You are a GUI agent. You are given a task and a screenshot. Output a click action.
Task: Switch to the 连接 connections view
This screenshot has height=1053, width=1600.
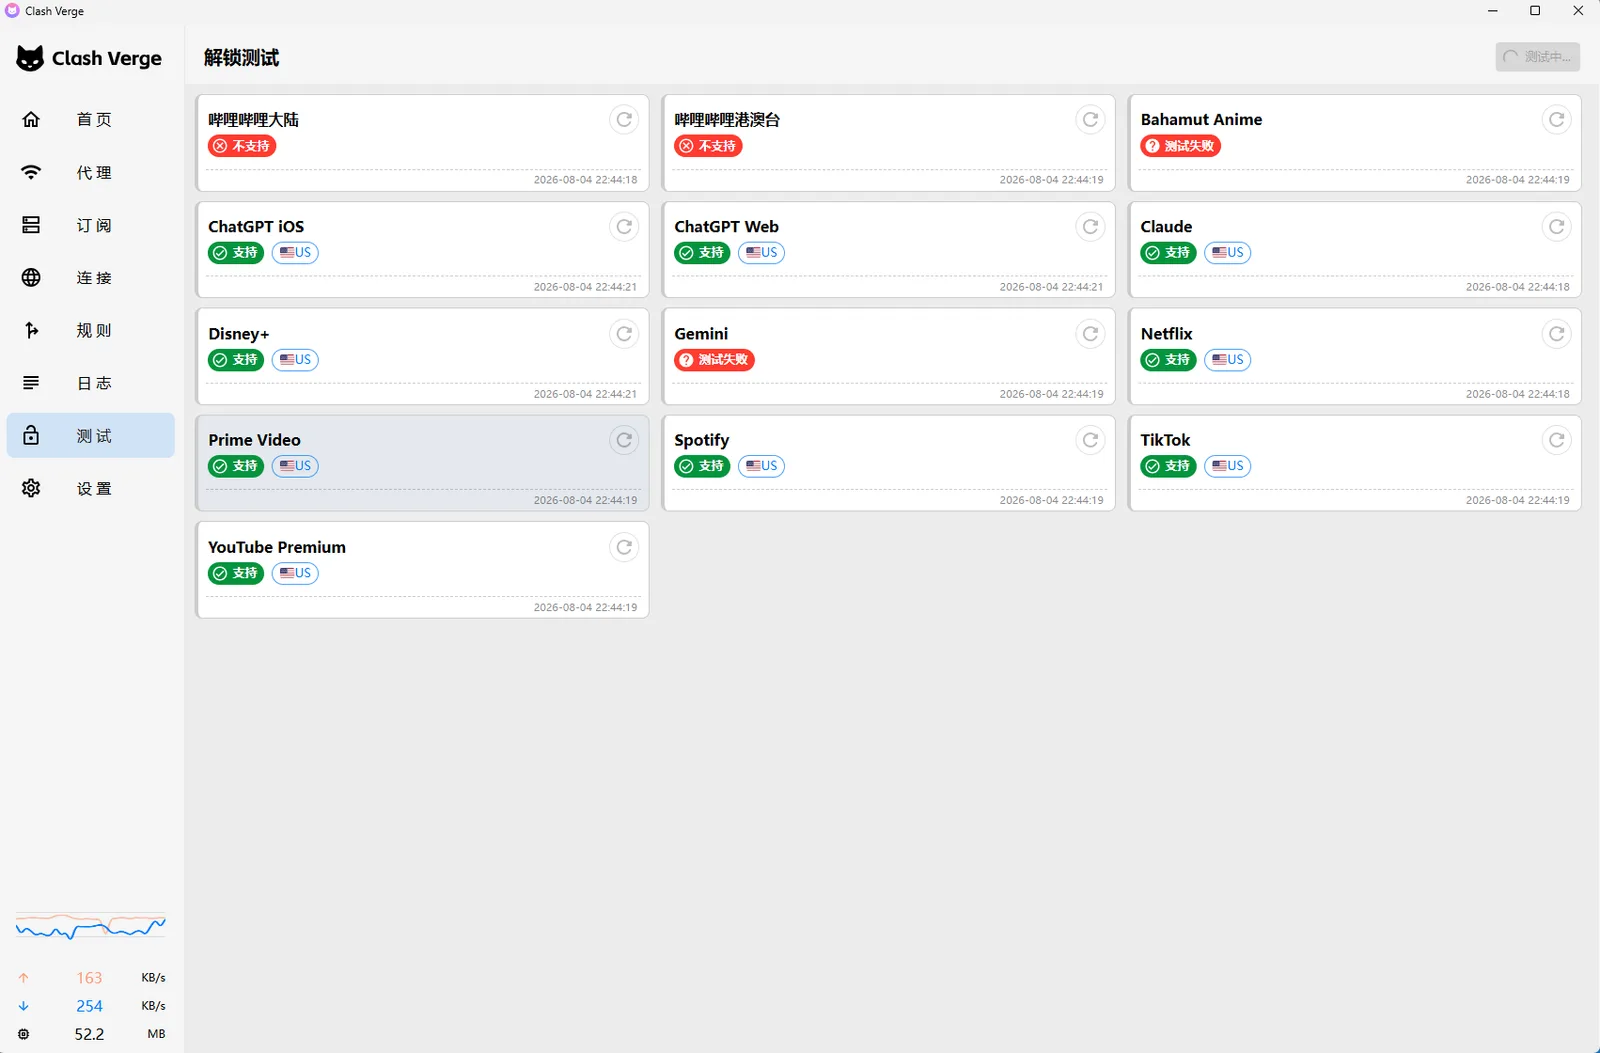[91, 278]
